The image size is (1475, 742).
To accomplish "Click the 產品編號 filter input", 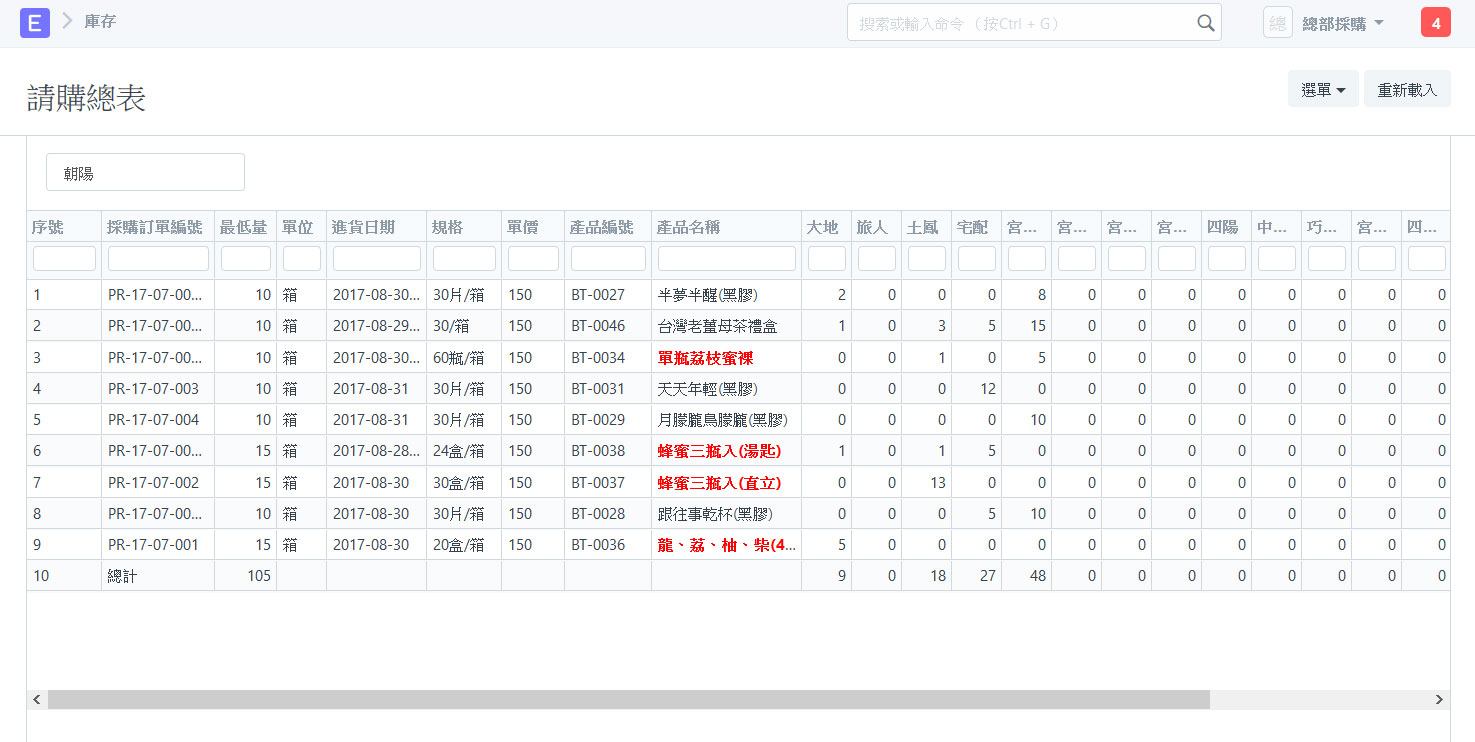I will [607, 259].
